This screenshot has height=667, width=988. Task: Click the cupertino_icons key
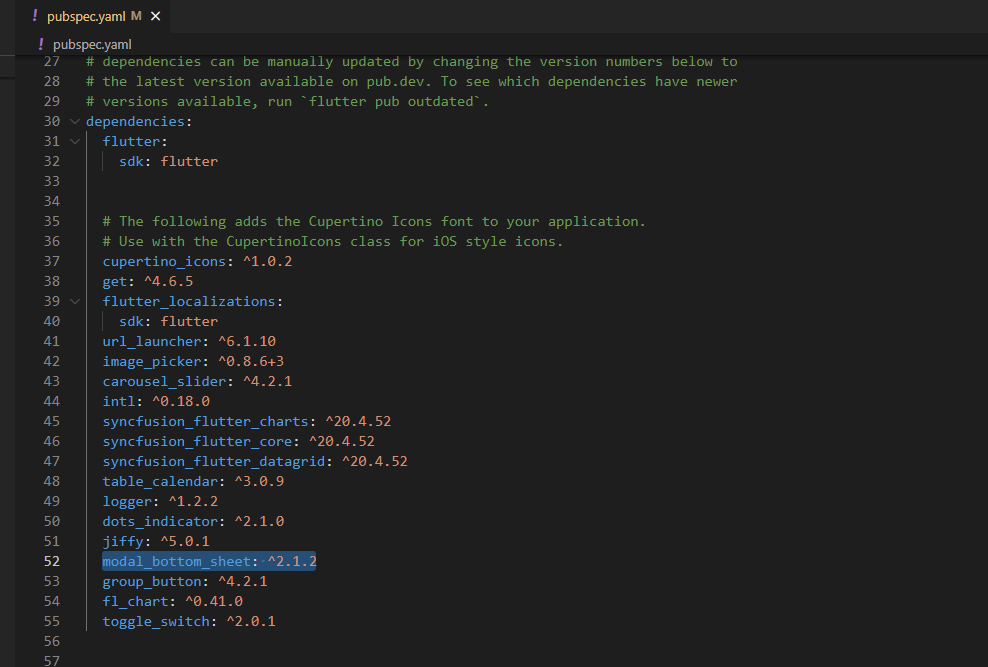click(x=164, y=261)
